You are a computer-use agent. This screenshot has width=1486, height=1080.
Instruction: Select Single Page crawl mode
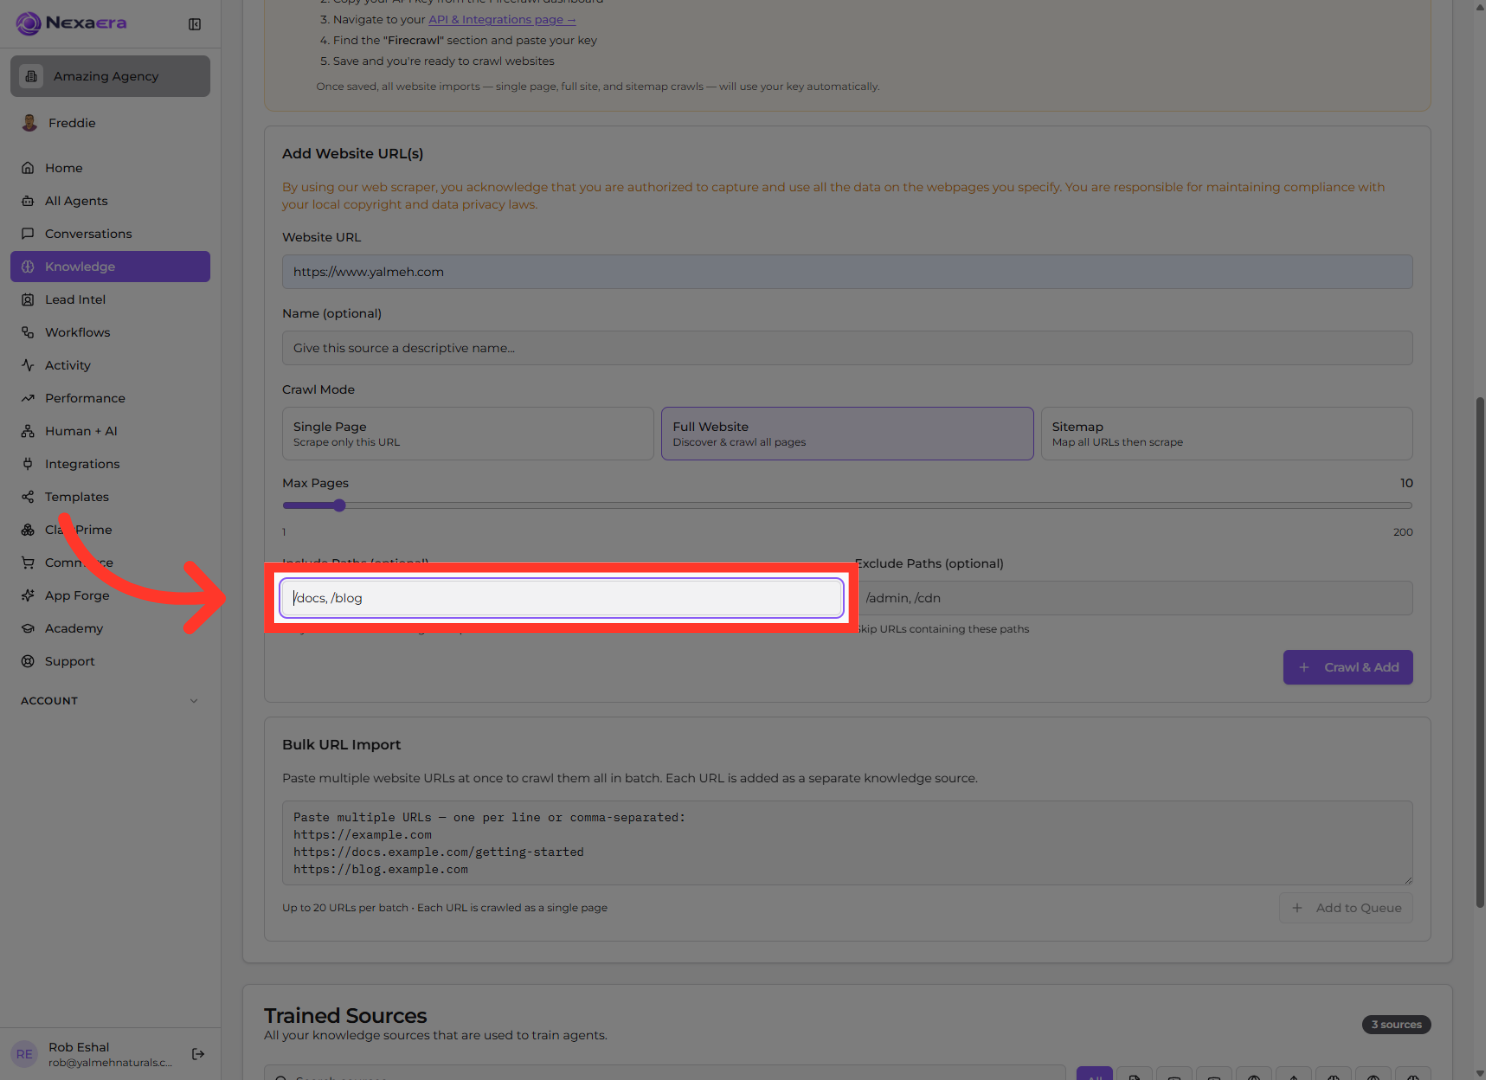click(x=468, y=434)
